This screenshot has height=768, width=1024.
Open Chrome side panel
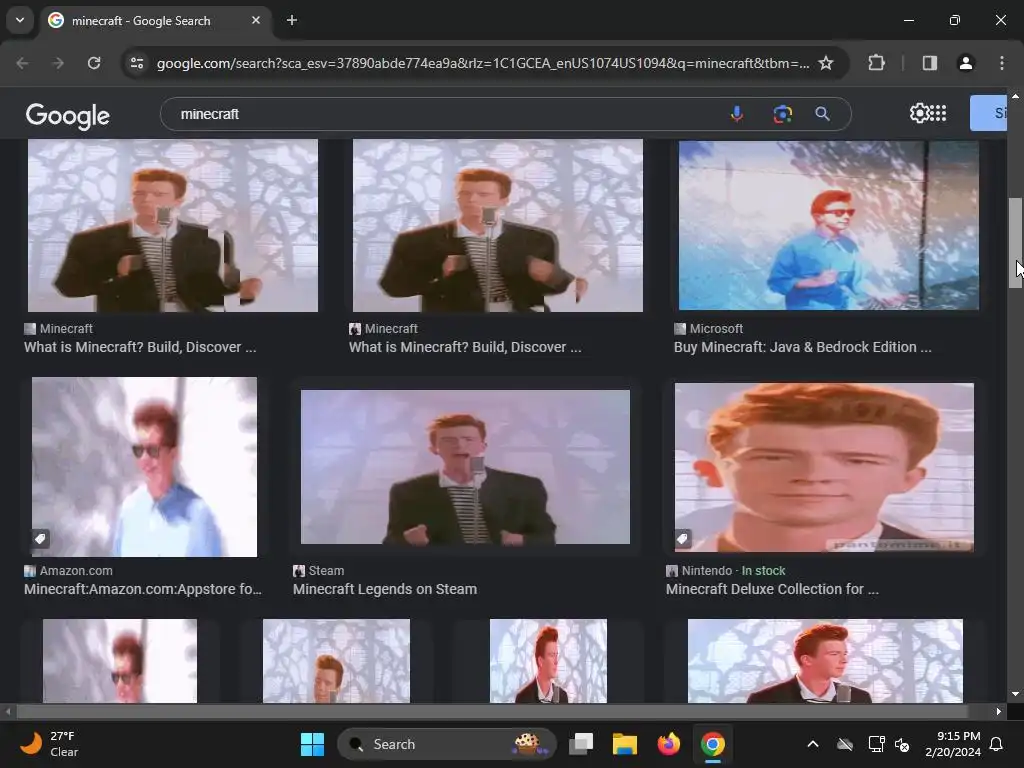930,63
